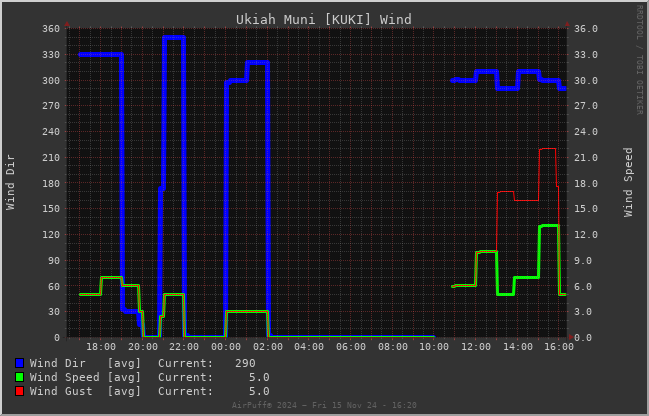Click the Wind Gust current value 5.0
This screenshot has width=649, height=416.
pos(259,391)
